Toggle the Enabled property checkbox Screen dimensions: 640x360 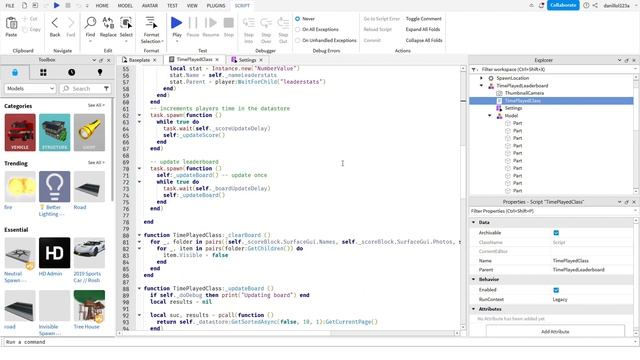coord(556,290)
